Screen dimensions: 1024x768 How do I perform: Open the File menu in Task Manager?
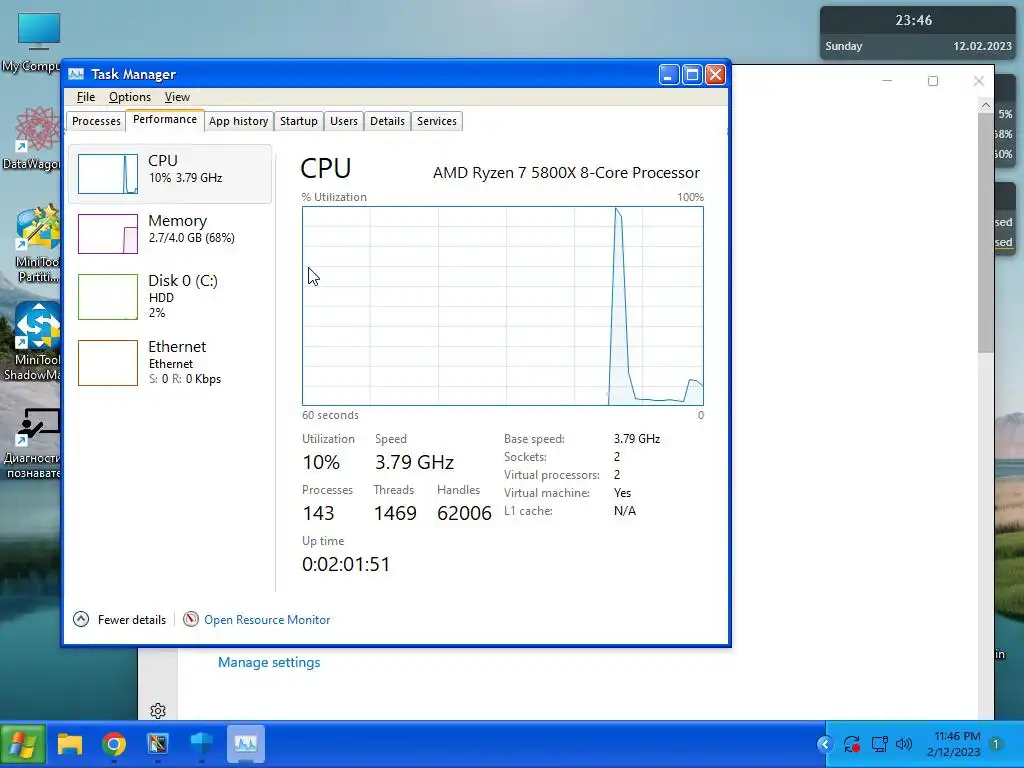(x=86, y=97)
